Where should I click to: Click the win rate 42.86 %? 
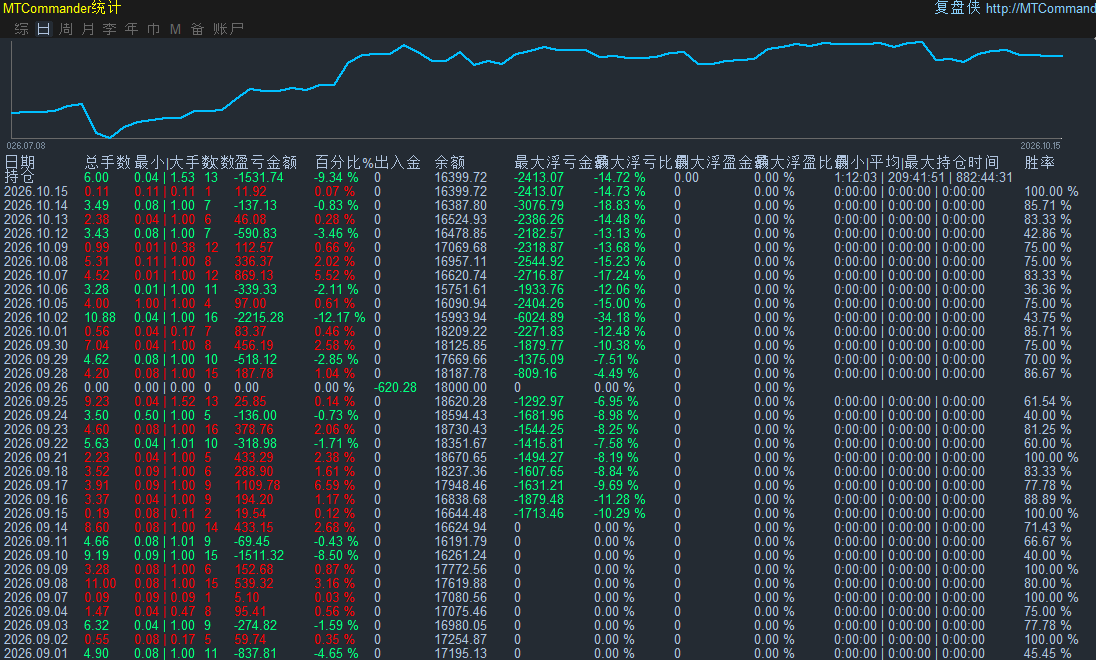coord(1048,234)
